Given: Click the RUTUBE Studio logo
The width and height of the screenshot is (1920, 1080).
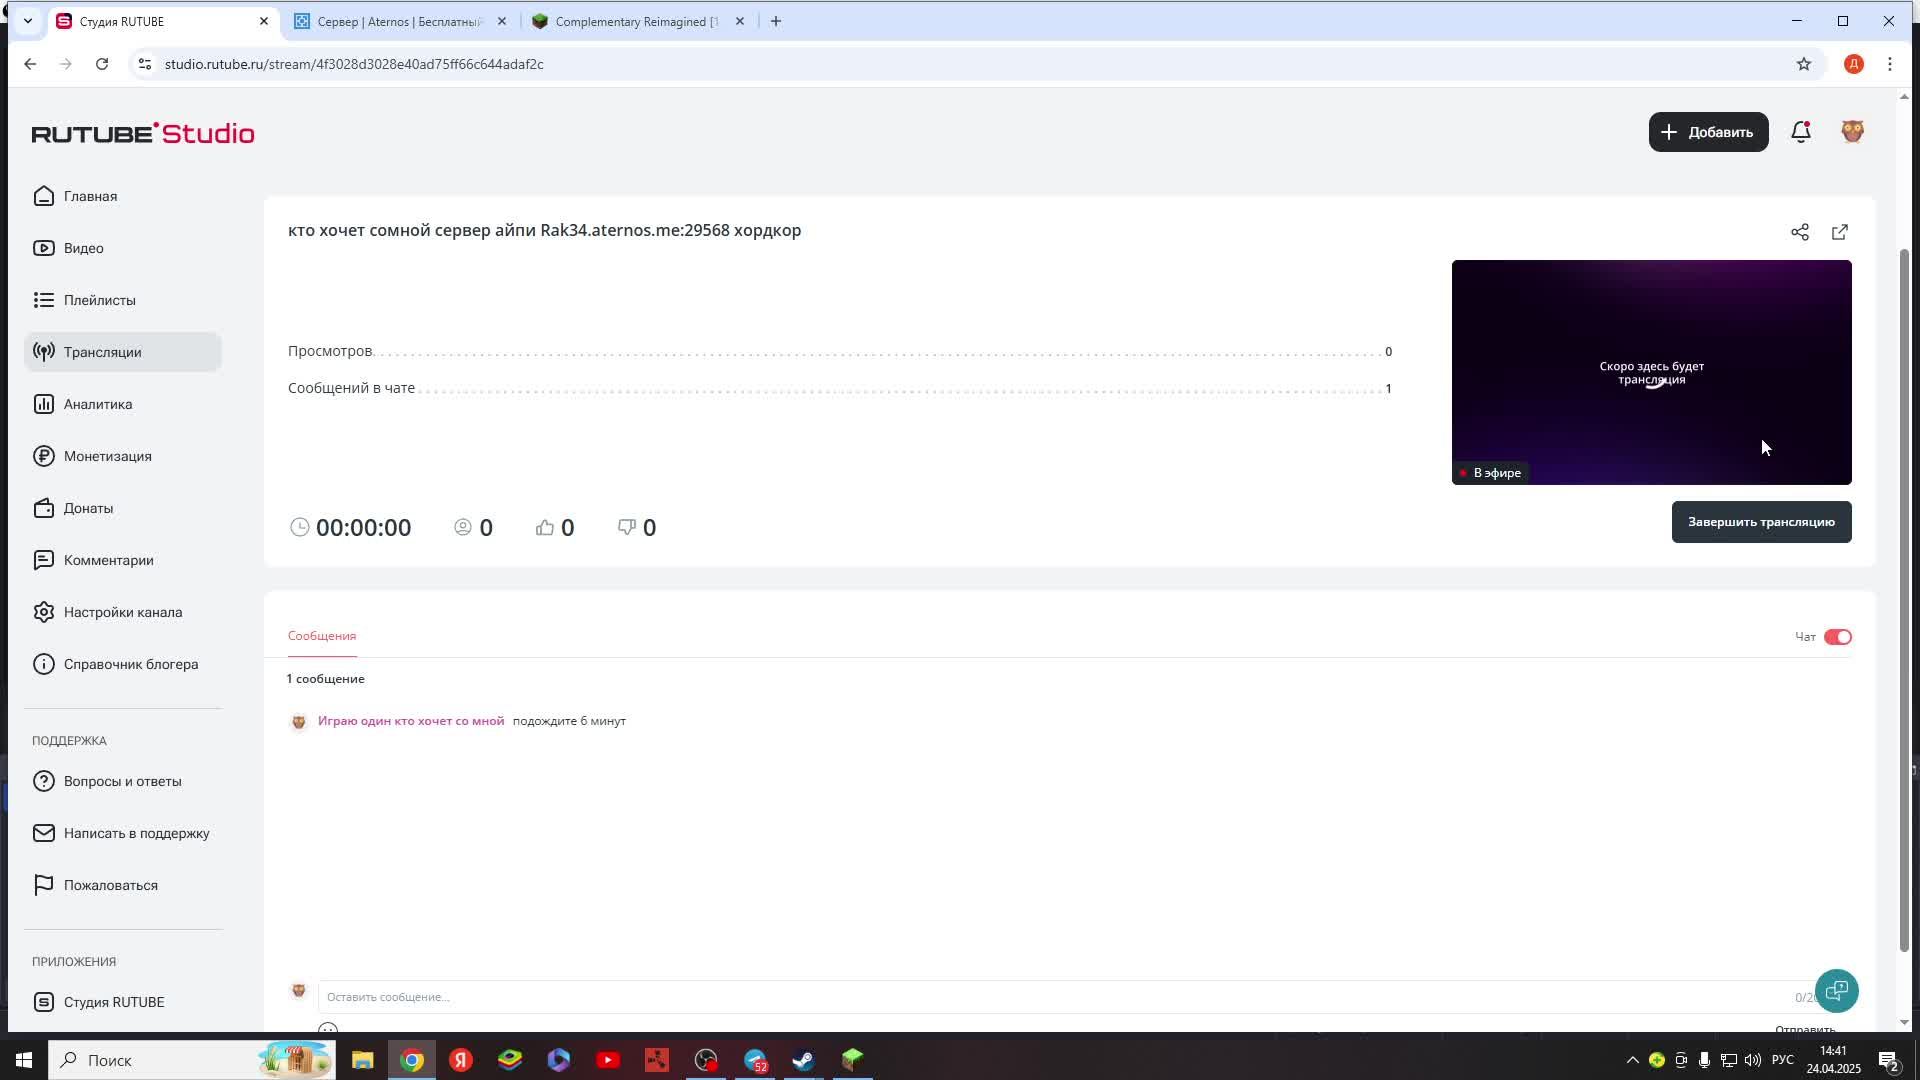Looking at the screenshot, I should (x=143, y=133).
